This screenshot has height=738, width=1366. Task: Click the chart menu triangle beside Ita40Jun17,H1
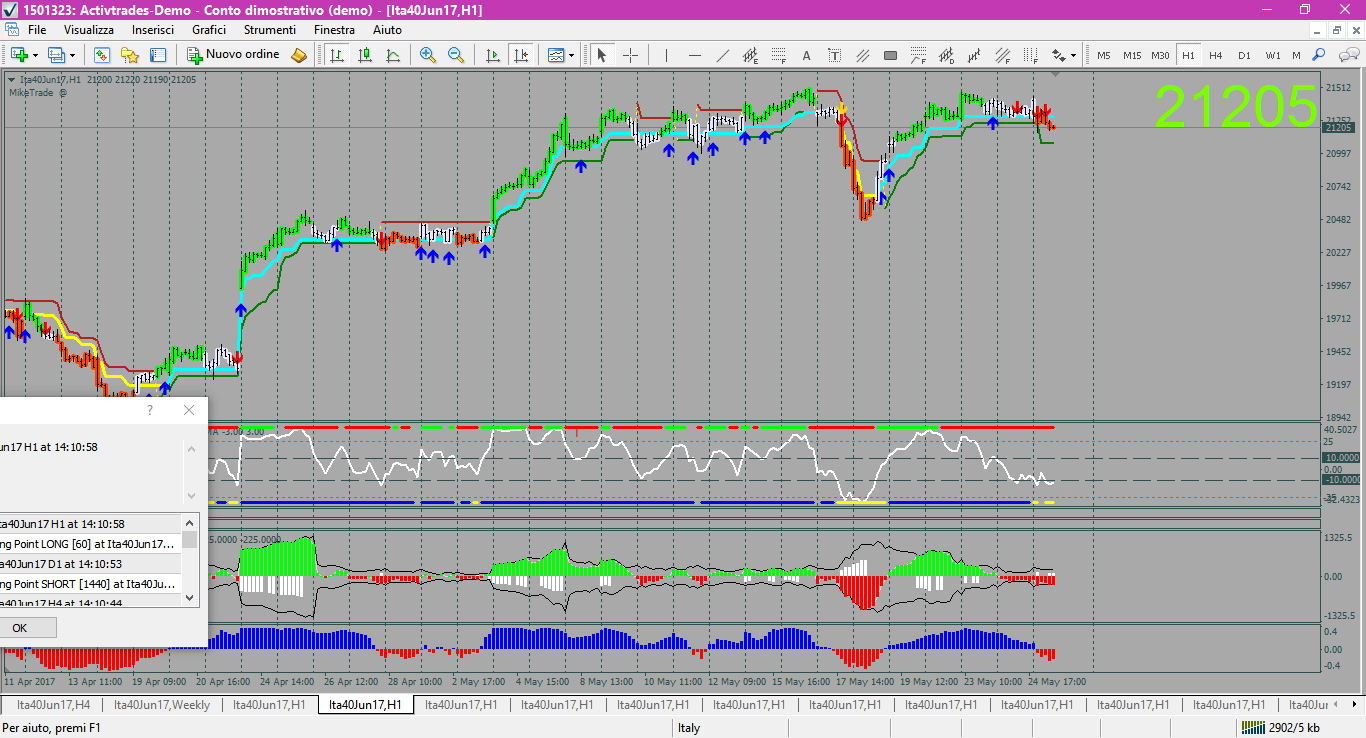click(11, 79)
